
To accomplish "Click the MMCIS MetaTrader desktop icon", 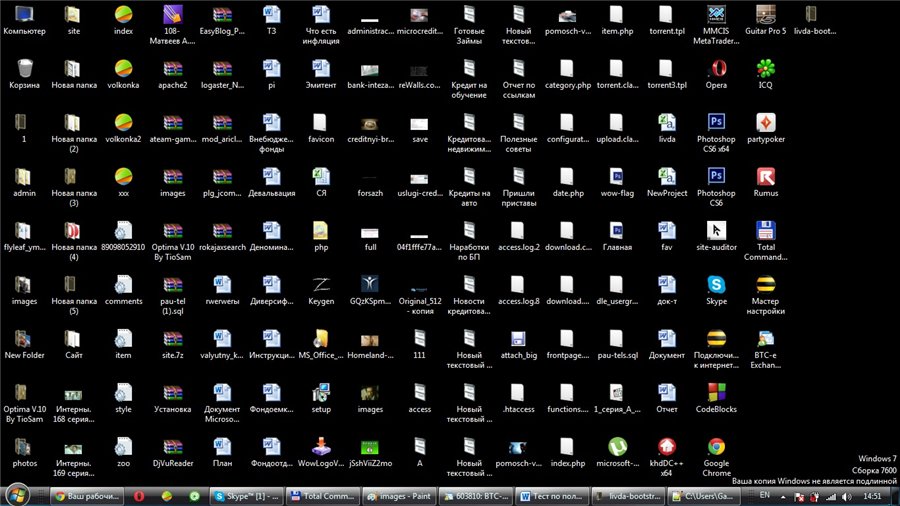I will [x=716, y=15].
